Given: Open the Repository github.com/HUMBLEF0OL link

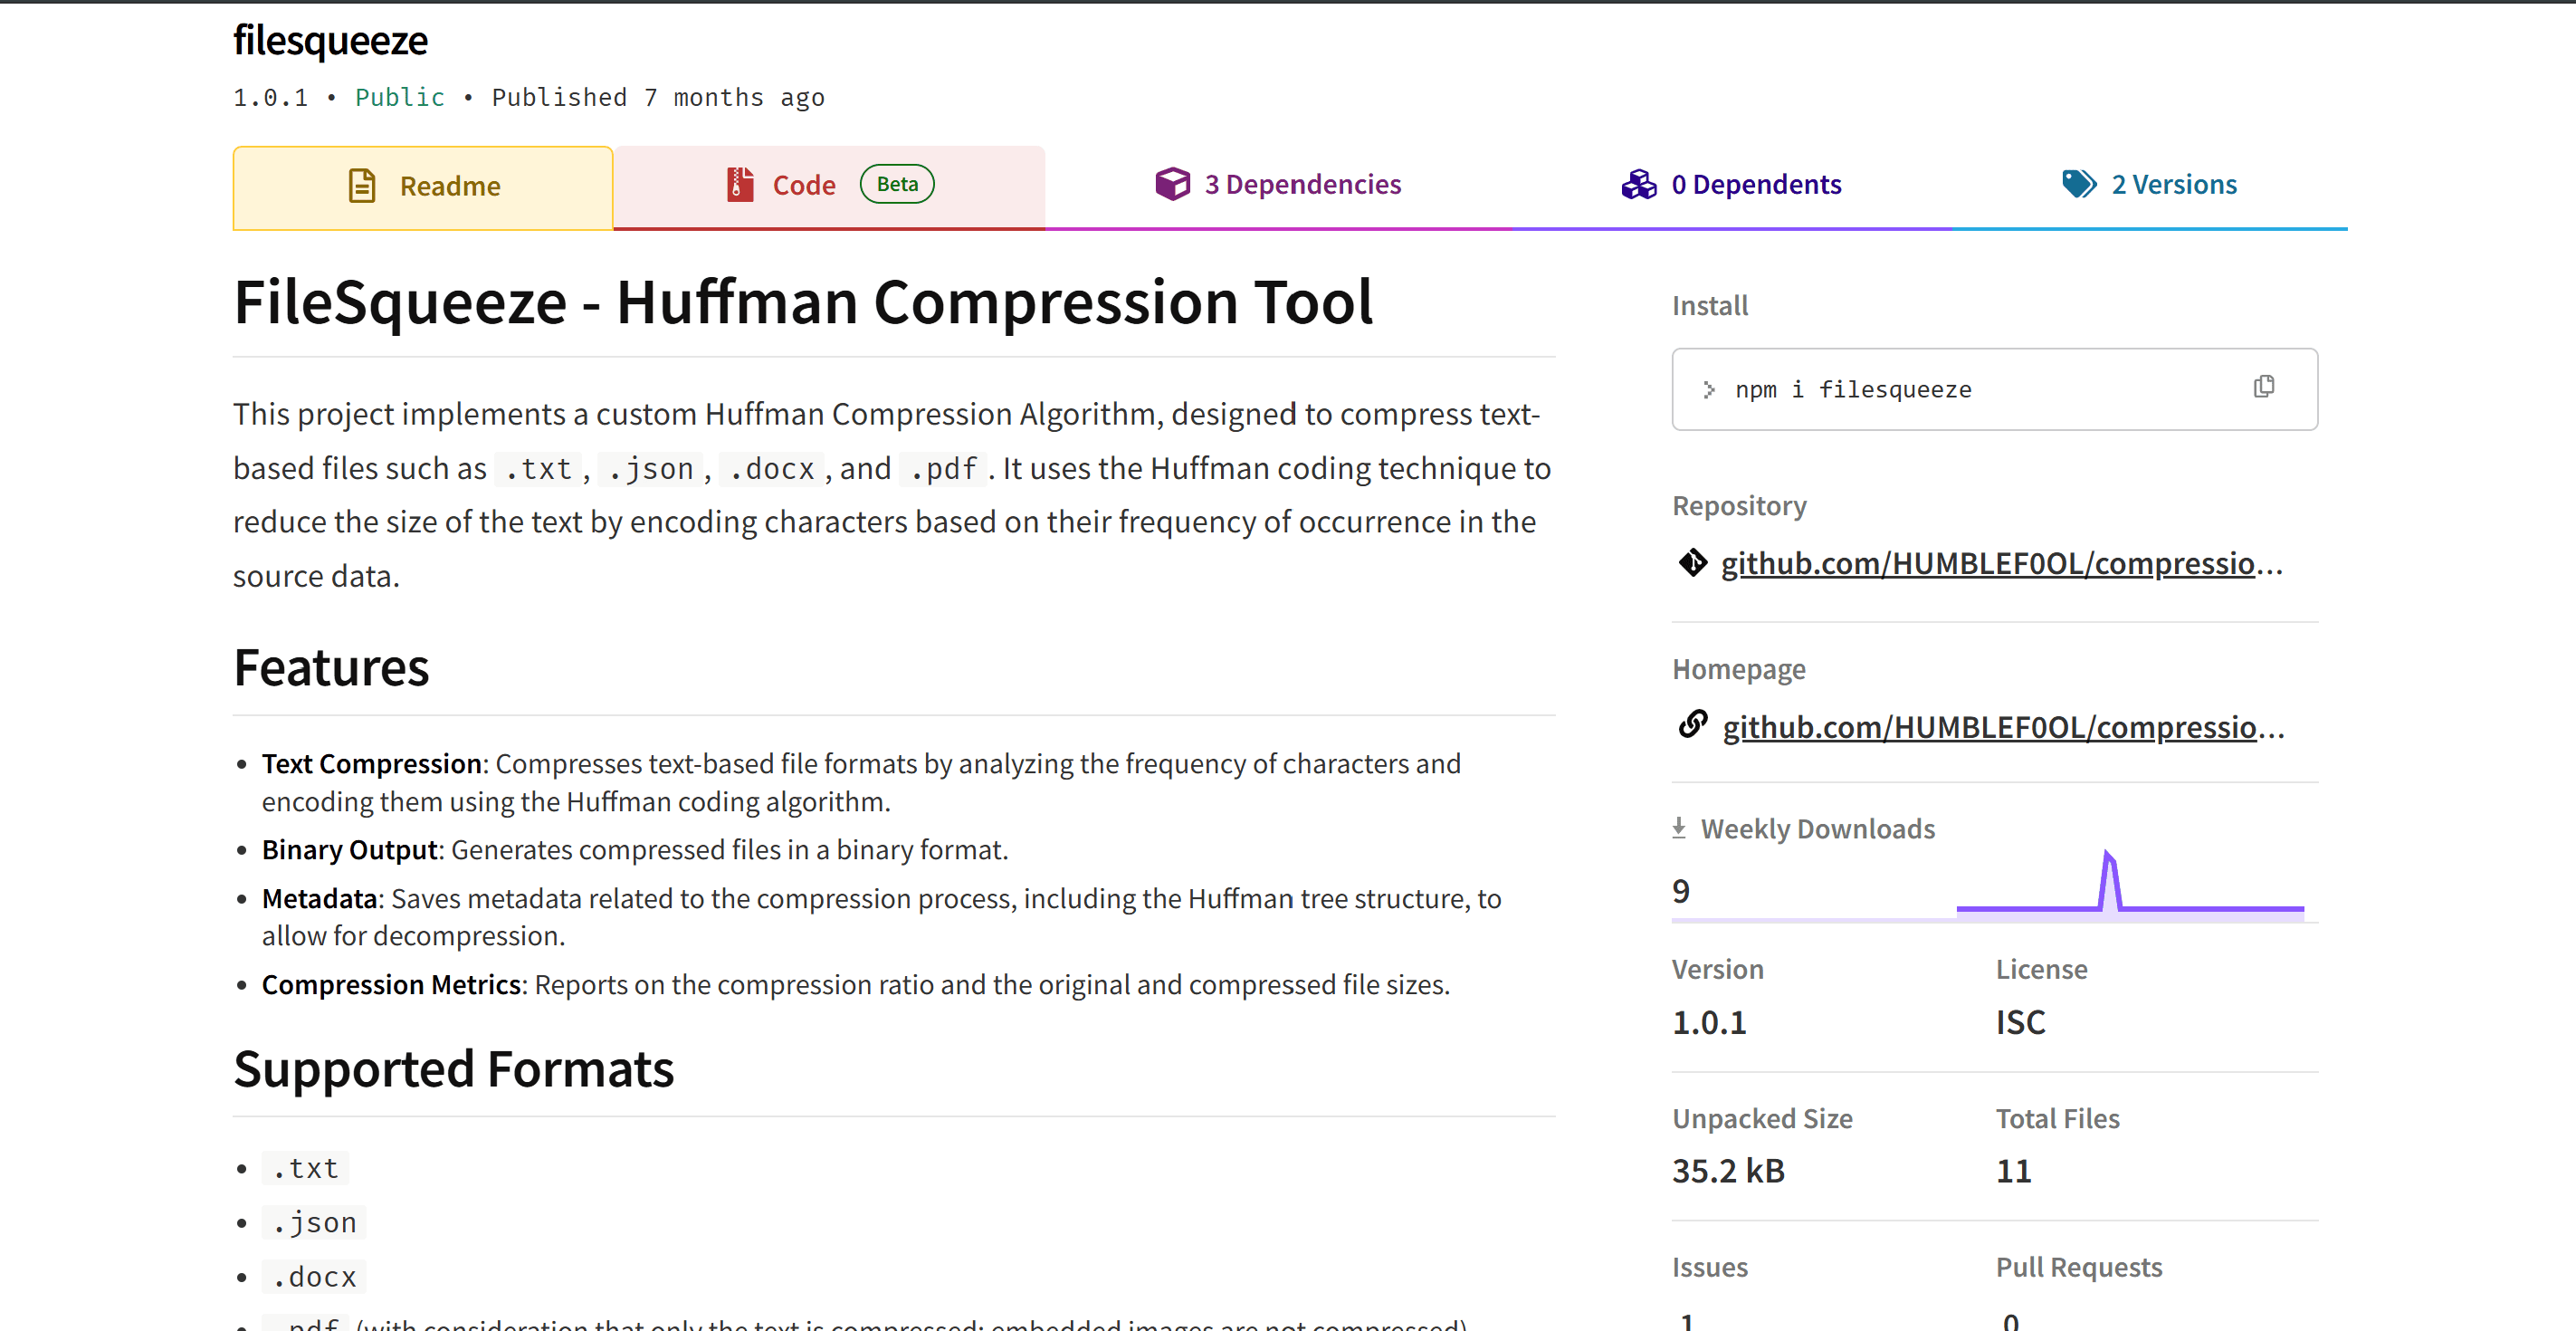Looking at the screenshot, I should pos(2000,564).
